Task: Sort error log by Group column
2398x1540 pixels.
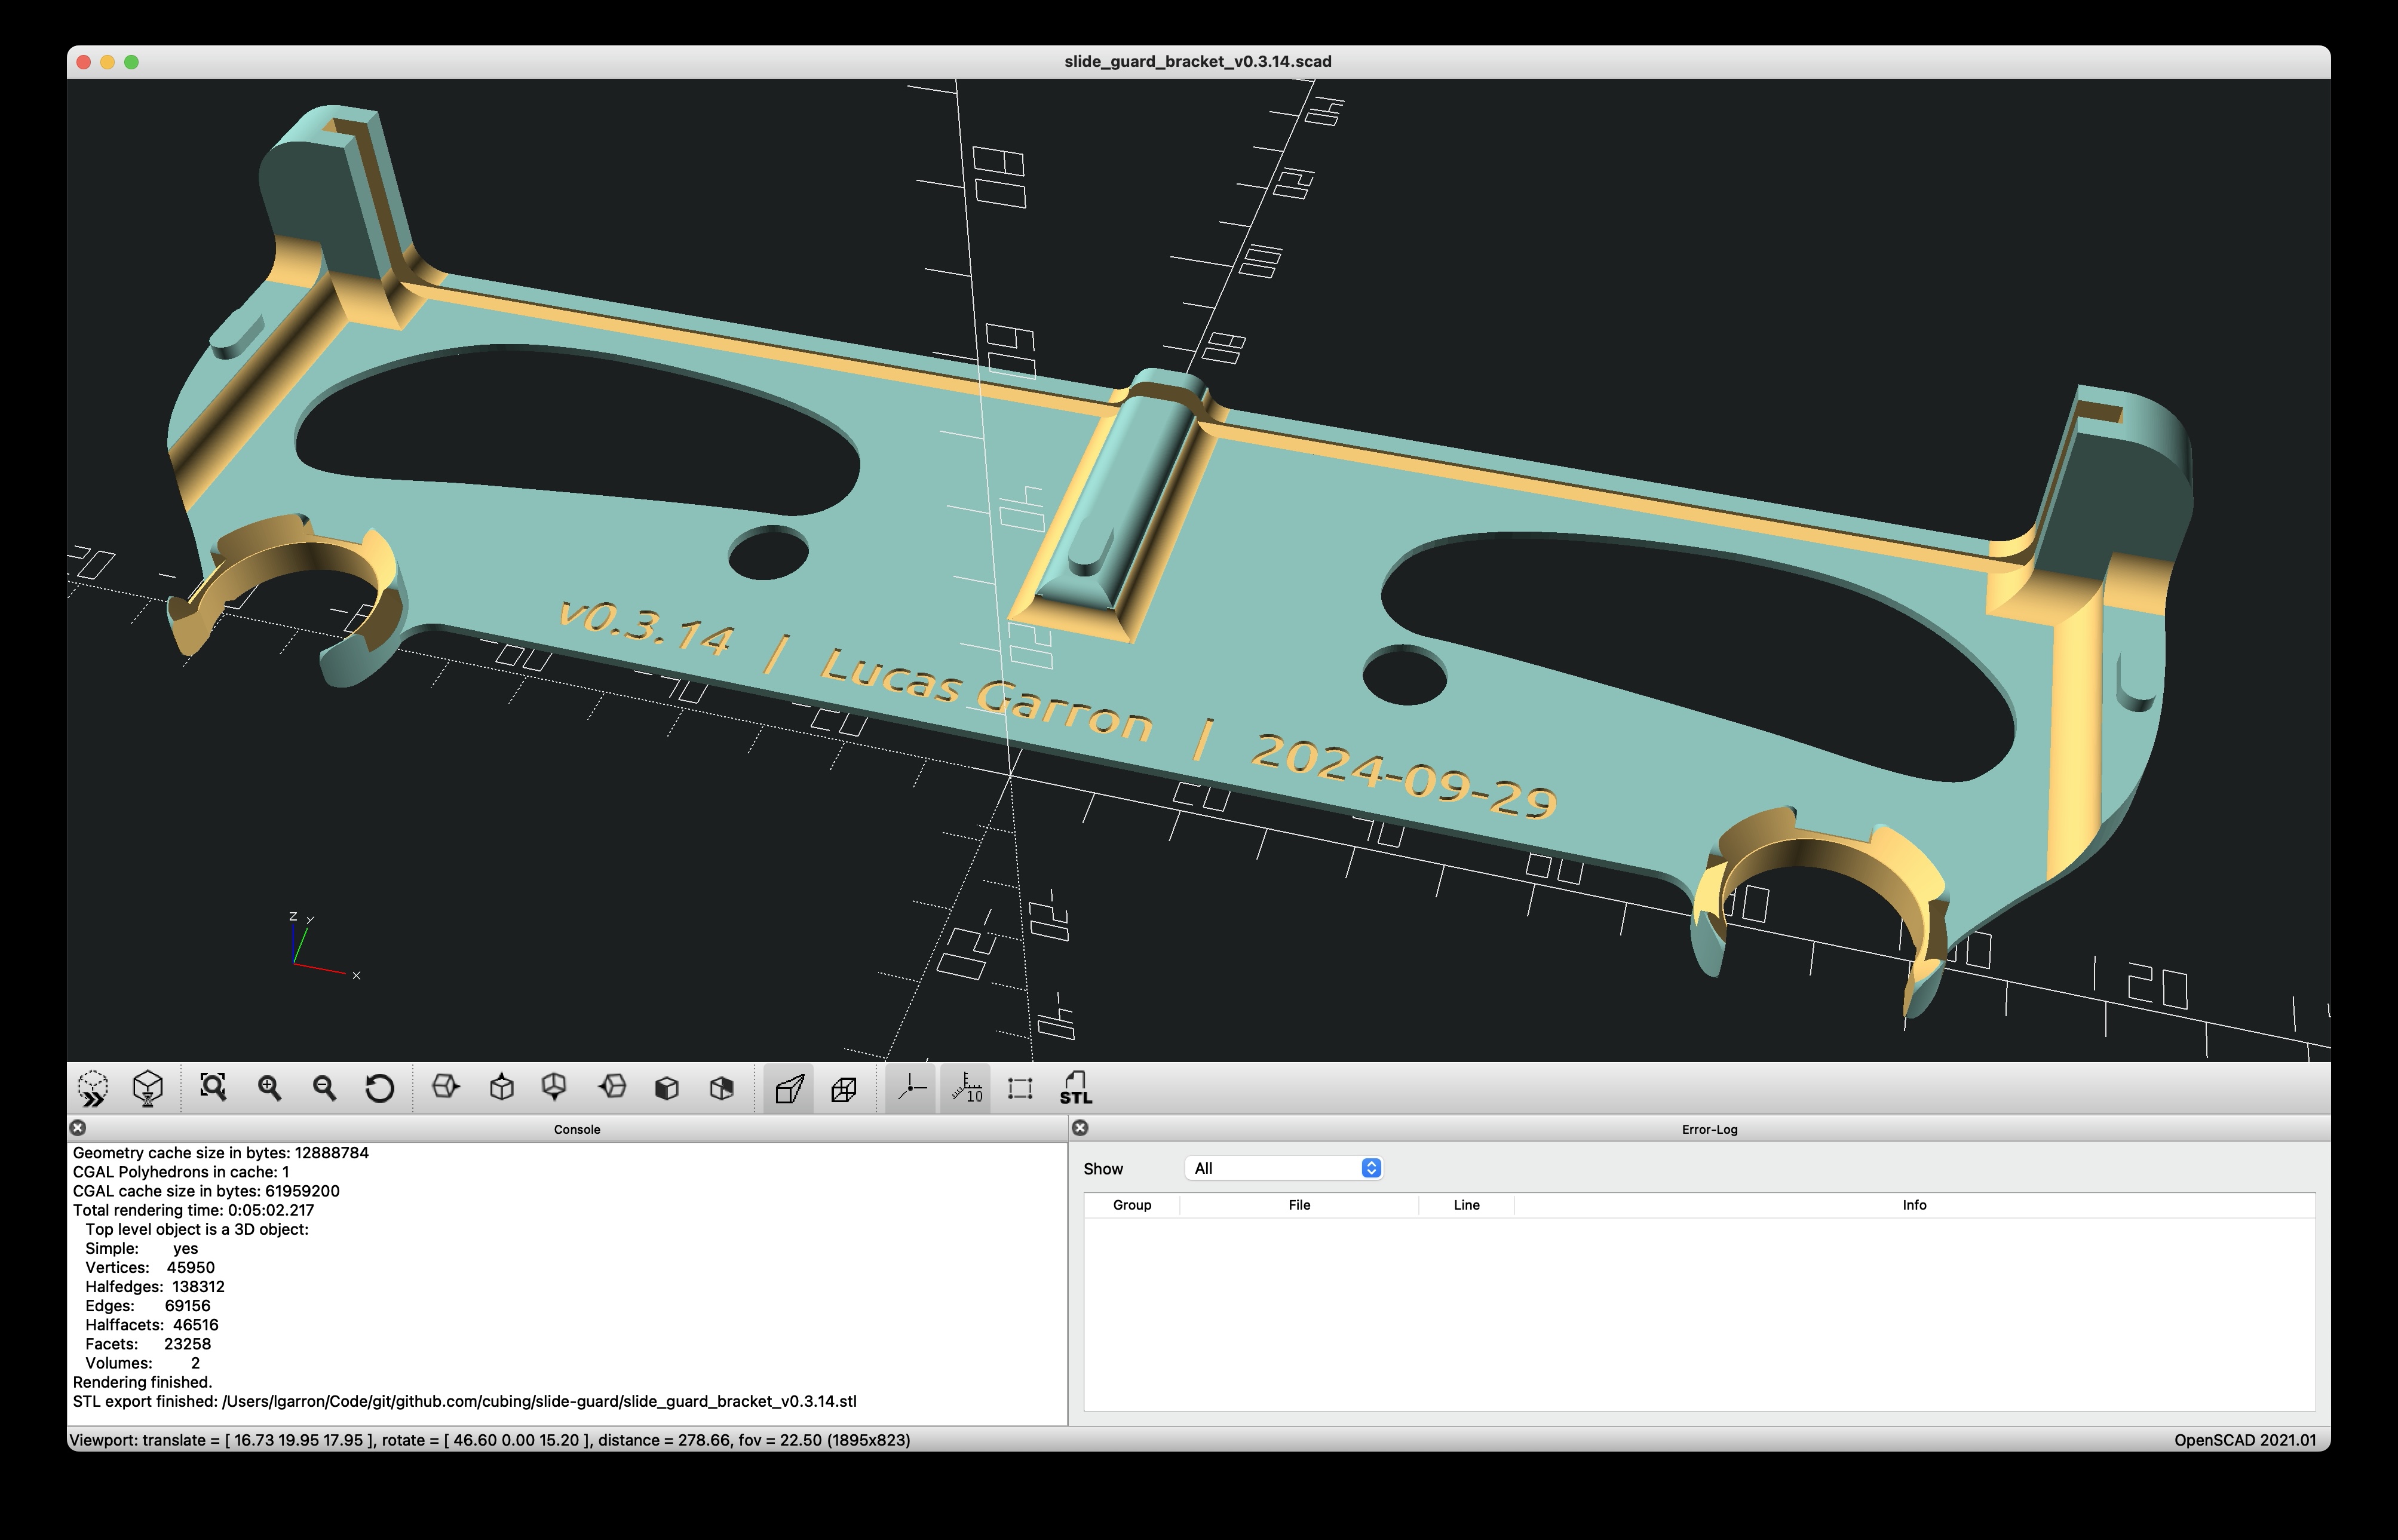Action: coord(1132,1205)
